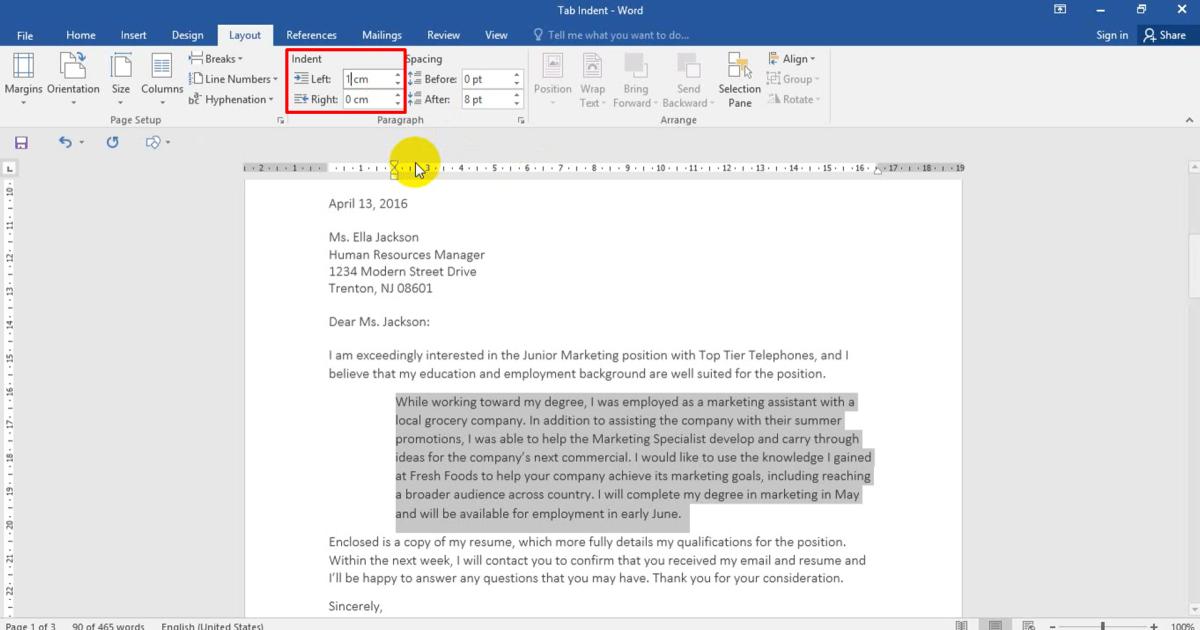Click the Share button
Viewport: 1200px width, 630px height.
point(1164,35)
